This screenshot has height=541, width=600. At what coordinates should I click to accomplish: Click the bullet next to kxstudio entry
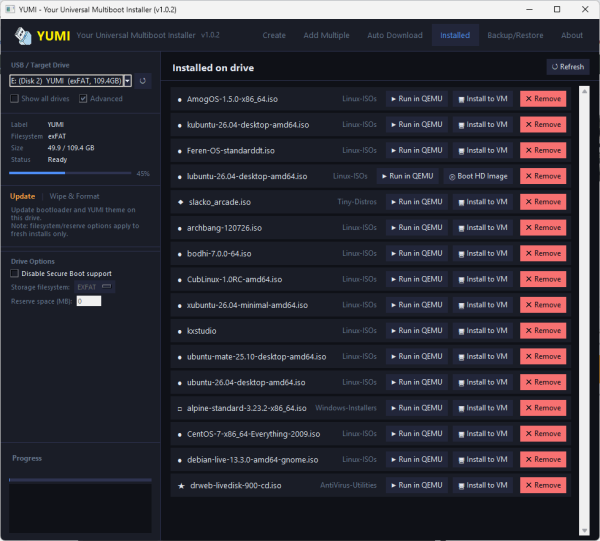(x=180, y=331)
